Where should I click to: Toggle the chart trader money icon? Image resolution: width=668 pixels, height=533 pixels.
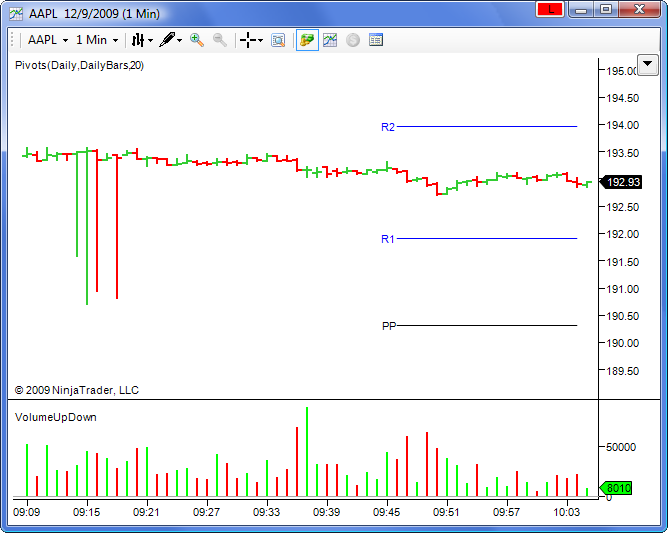click(307, 40)
